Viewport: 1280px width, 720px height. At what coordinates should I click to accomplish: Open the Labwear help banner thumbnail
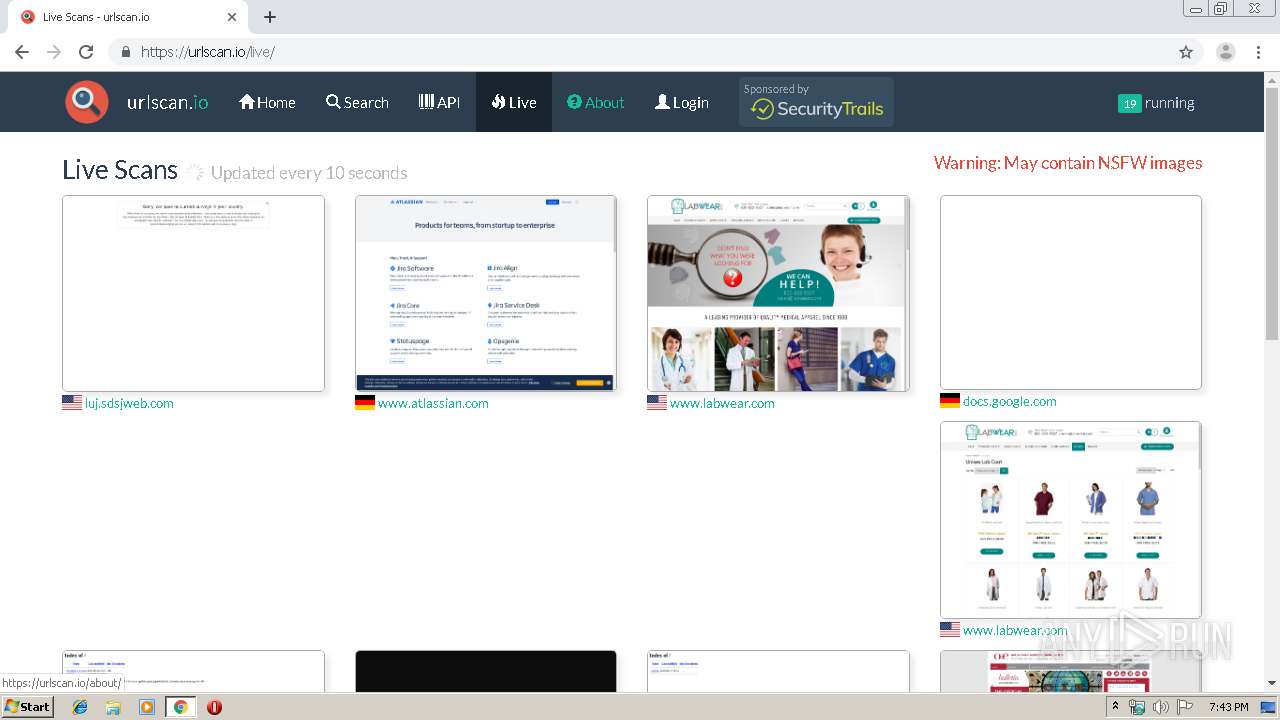(x=778, y=293)
